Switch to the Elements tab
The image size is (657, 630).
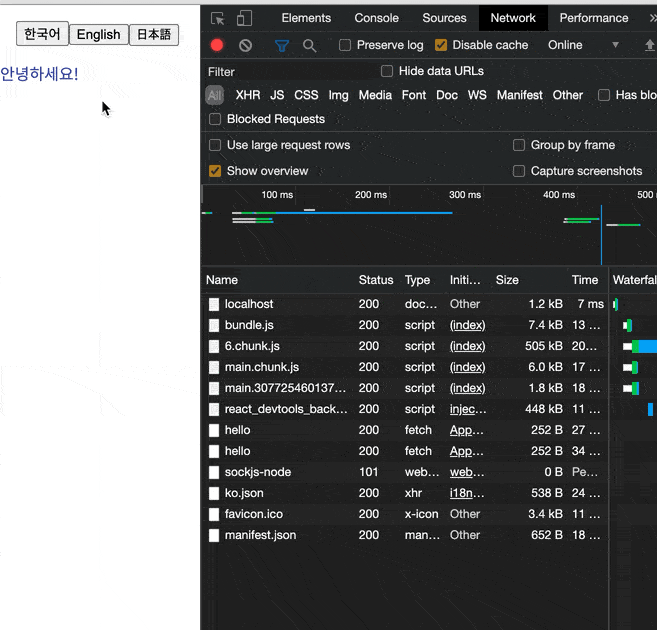(306, 18)
